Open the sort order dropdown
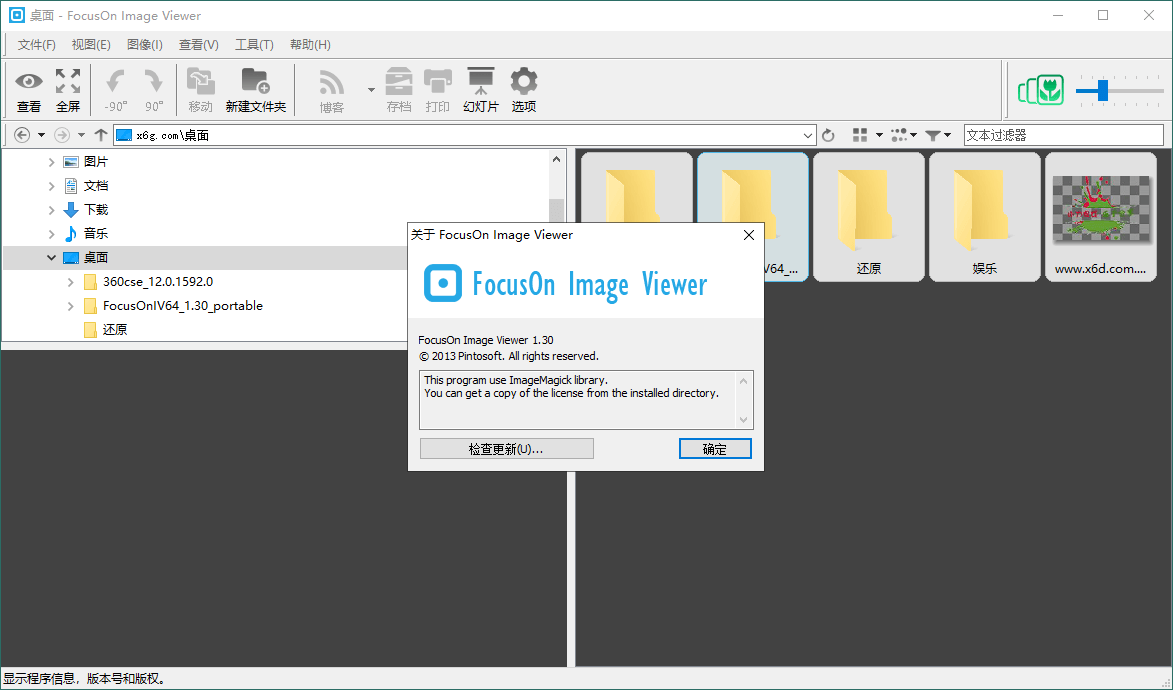This screenshot has width=1173, height=690. [x=913, y=134]
